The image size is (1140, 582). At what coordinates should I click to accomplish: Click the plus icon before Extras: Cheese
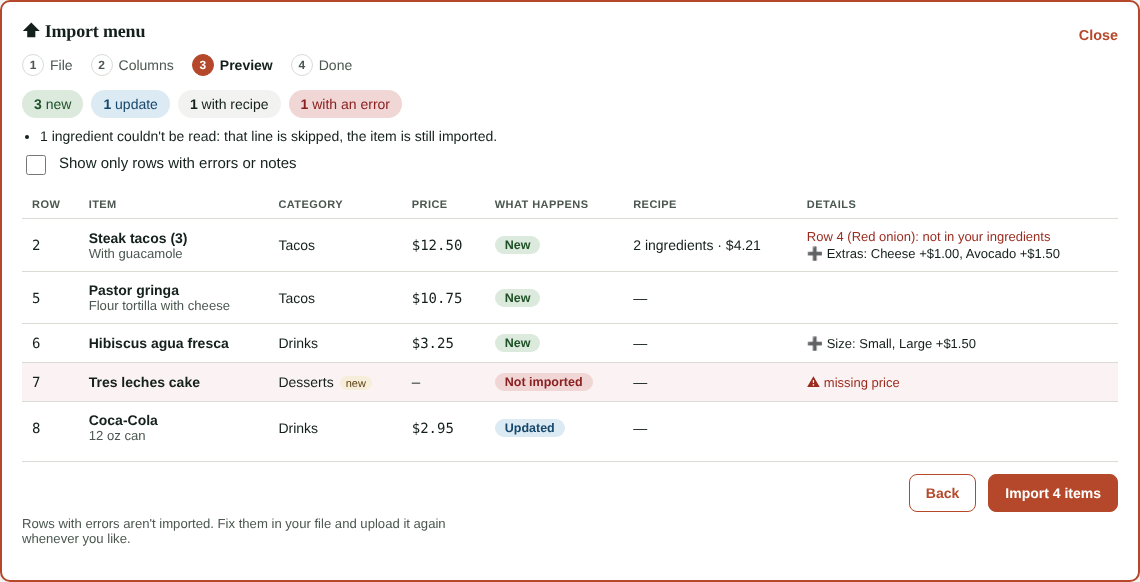coord(814,254)
